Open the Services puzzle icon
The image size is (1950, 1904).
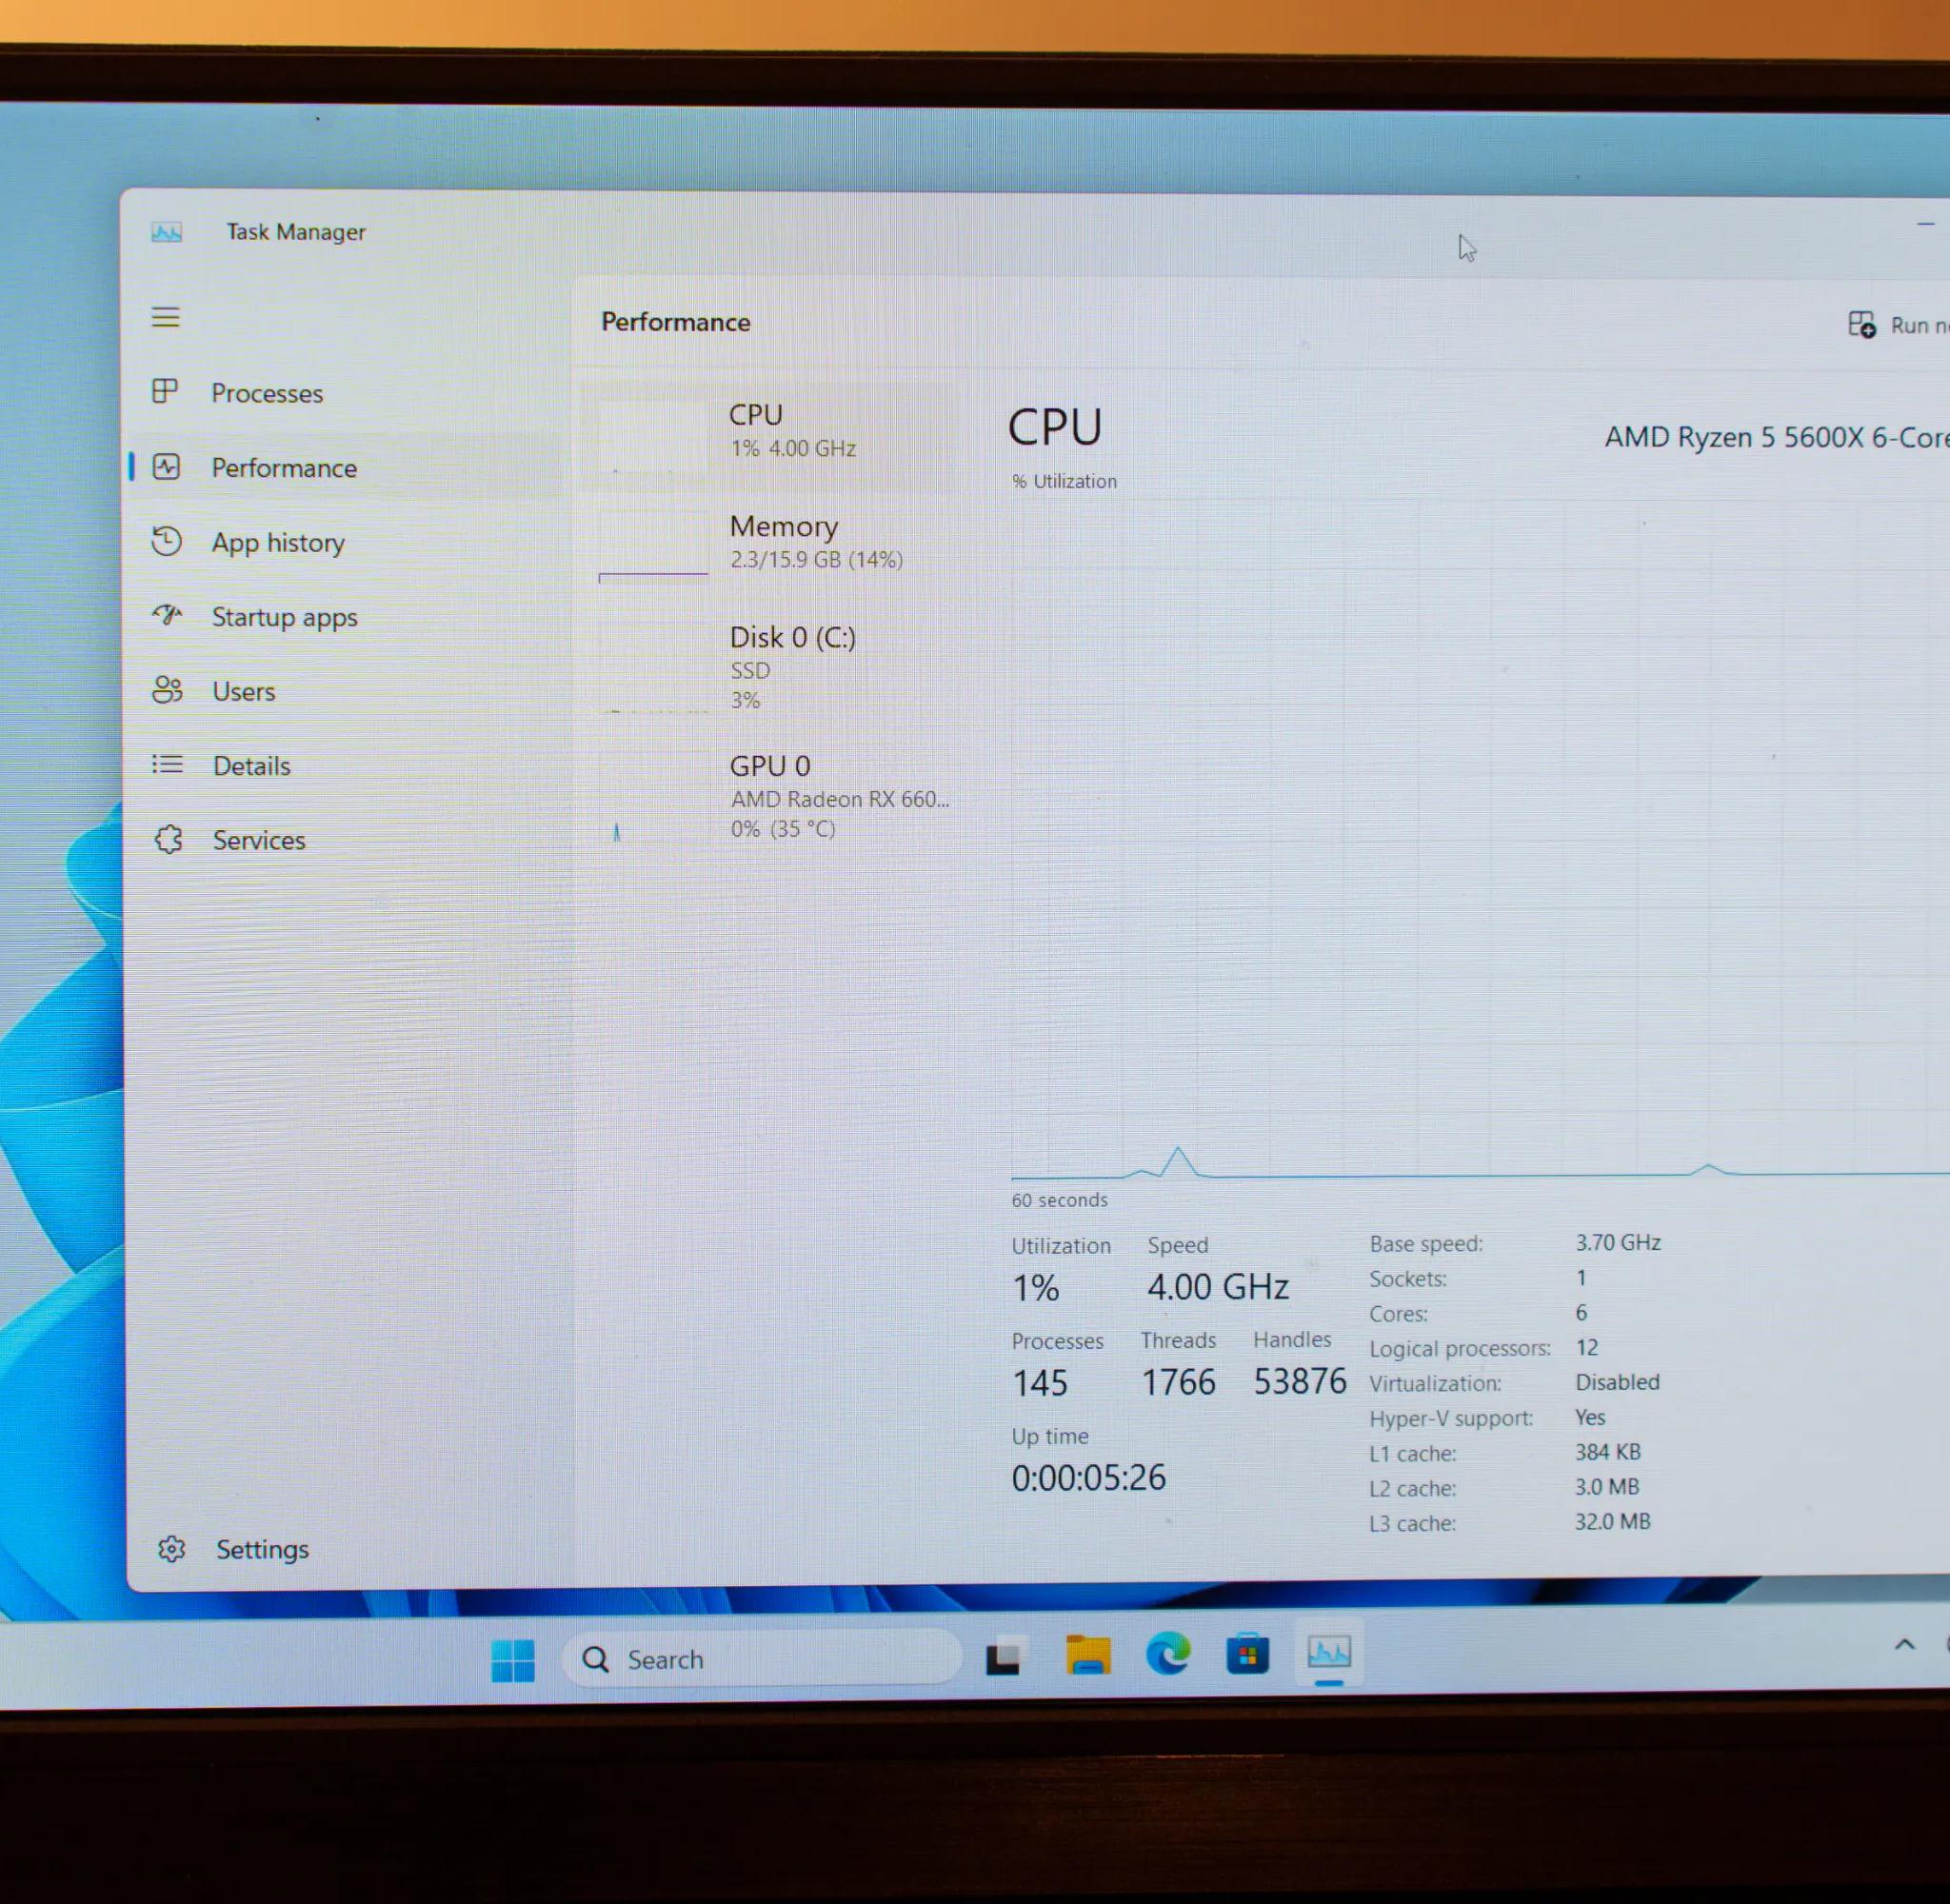[x=169, y=840]
